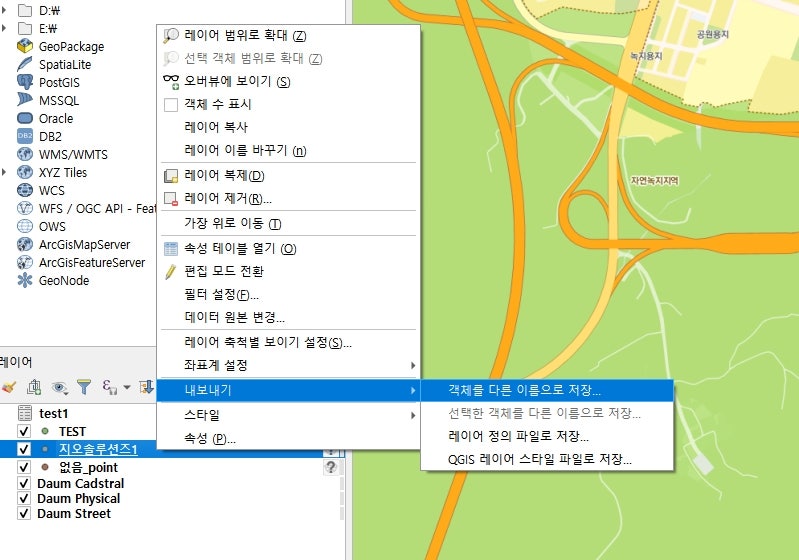This screenshot has width=799, height=560.
Task: Click the test1 table icon
Action: (24, 413)
